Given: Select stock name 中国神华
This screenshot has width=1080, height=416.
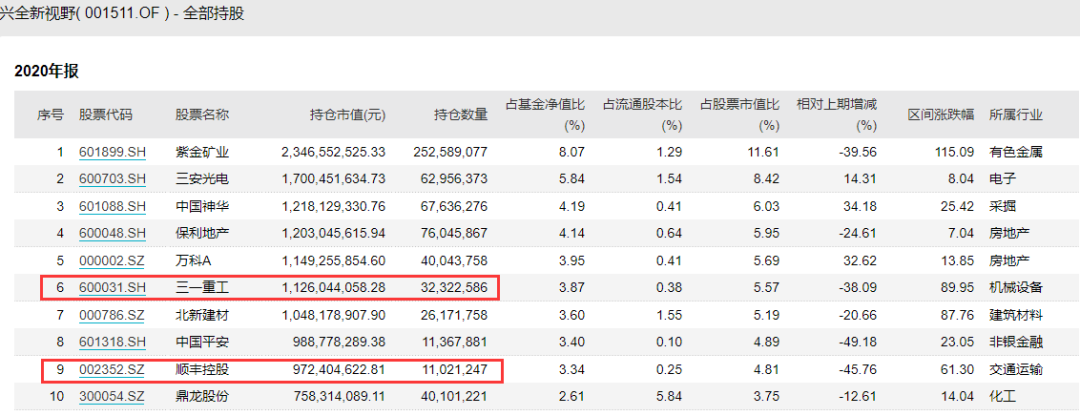Looking at the screenshot, I should pos(202,206).
